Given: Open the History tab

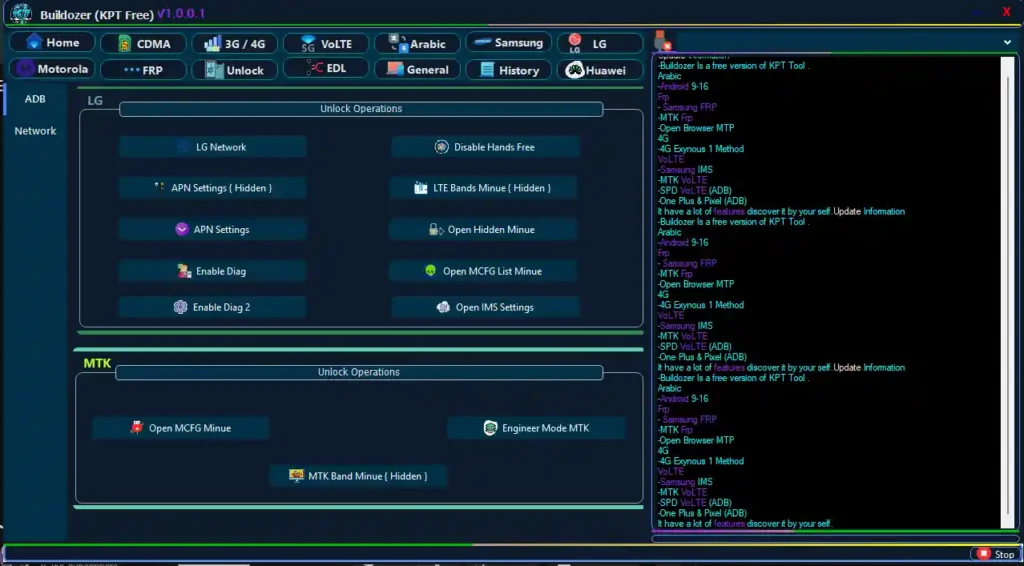Looking at the screenshot, I should point(509,70).
